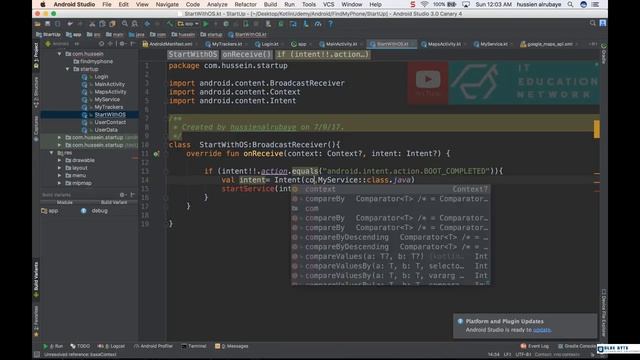The height and width of the screenshot is (360, 640).
Task: Click the Sync Project with Gradle icon
Action: tap(281, 24)
